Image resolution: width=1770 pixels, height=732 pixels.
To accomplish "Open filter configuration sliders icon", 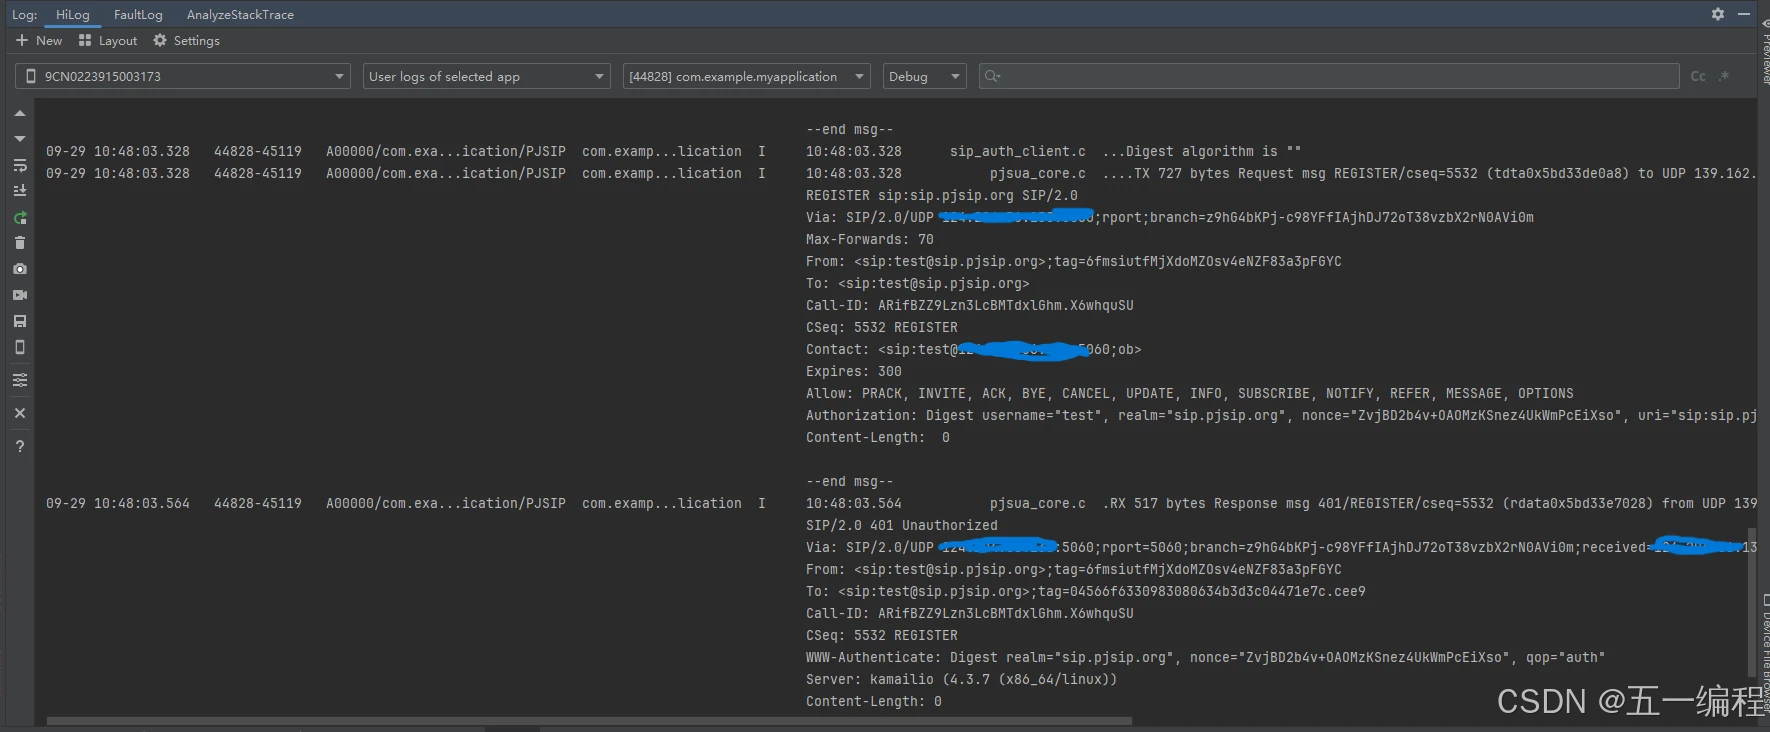I will (x=20, y=380).
